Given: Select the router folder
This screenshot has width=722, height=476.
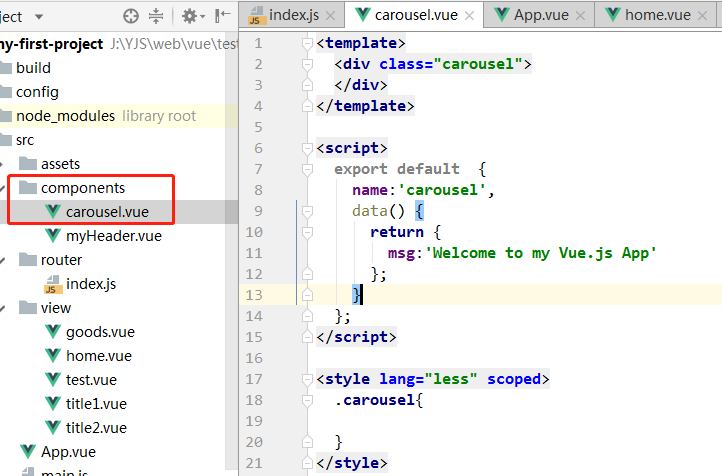Looking at the screenshot, I should pos(61,260).
